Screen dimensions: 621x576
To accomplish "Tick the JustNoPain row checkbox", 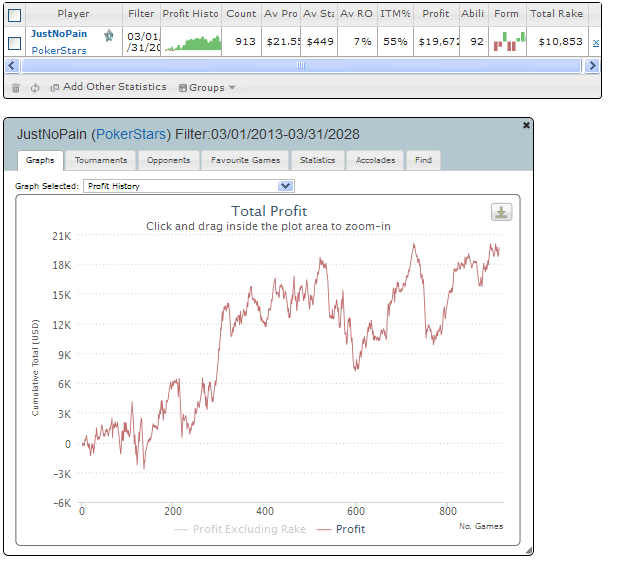I will [x=15, y=43].
